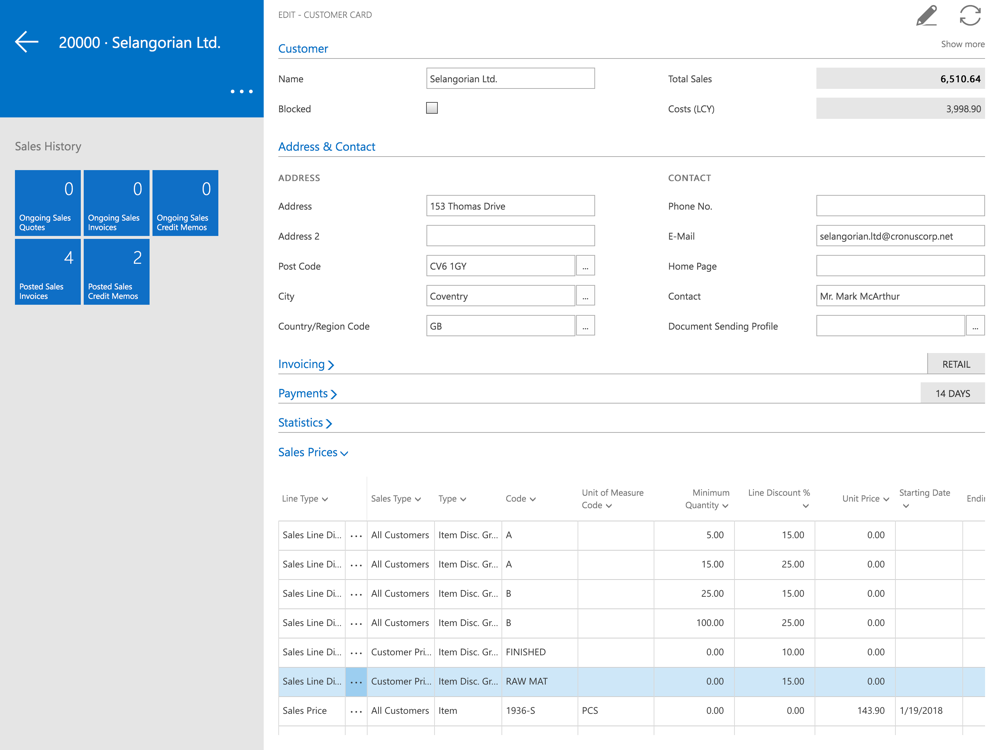Click the Address field with 153 Thomas Drive
Screen dimensions: 1000x750
510,206
